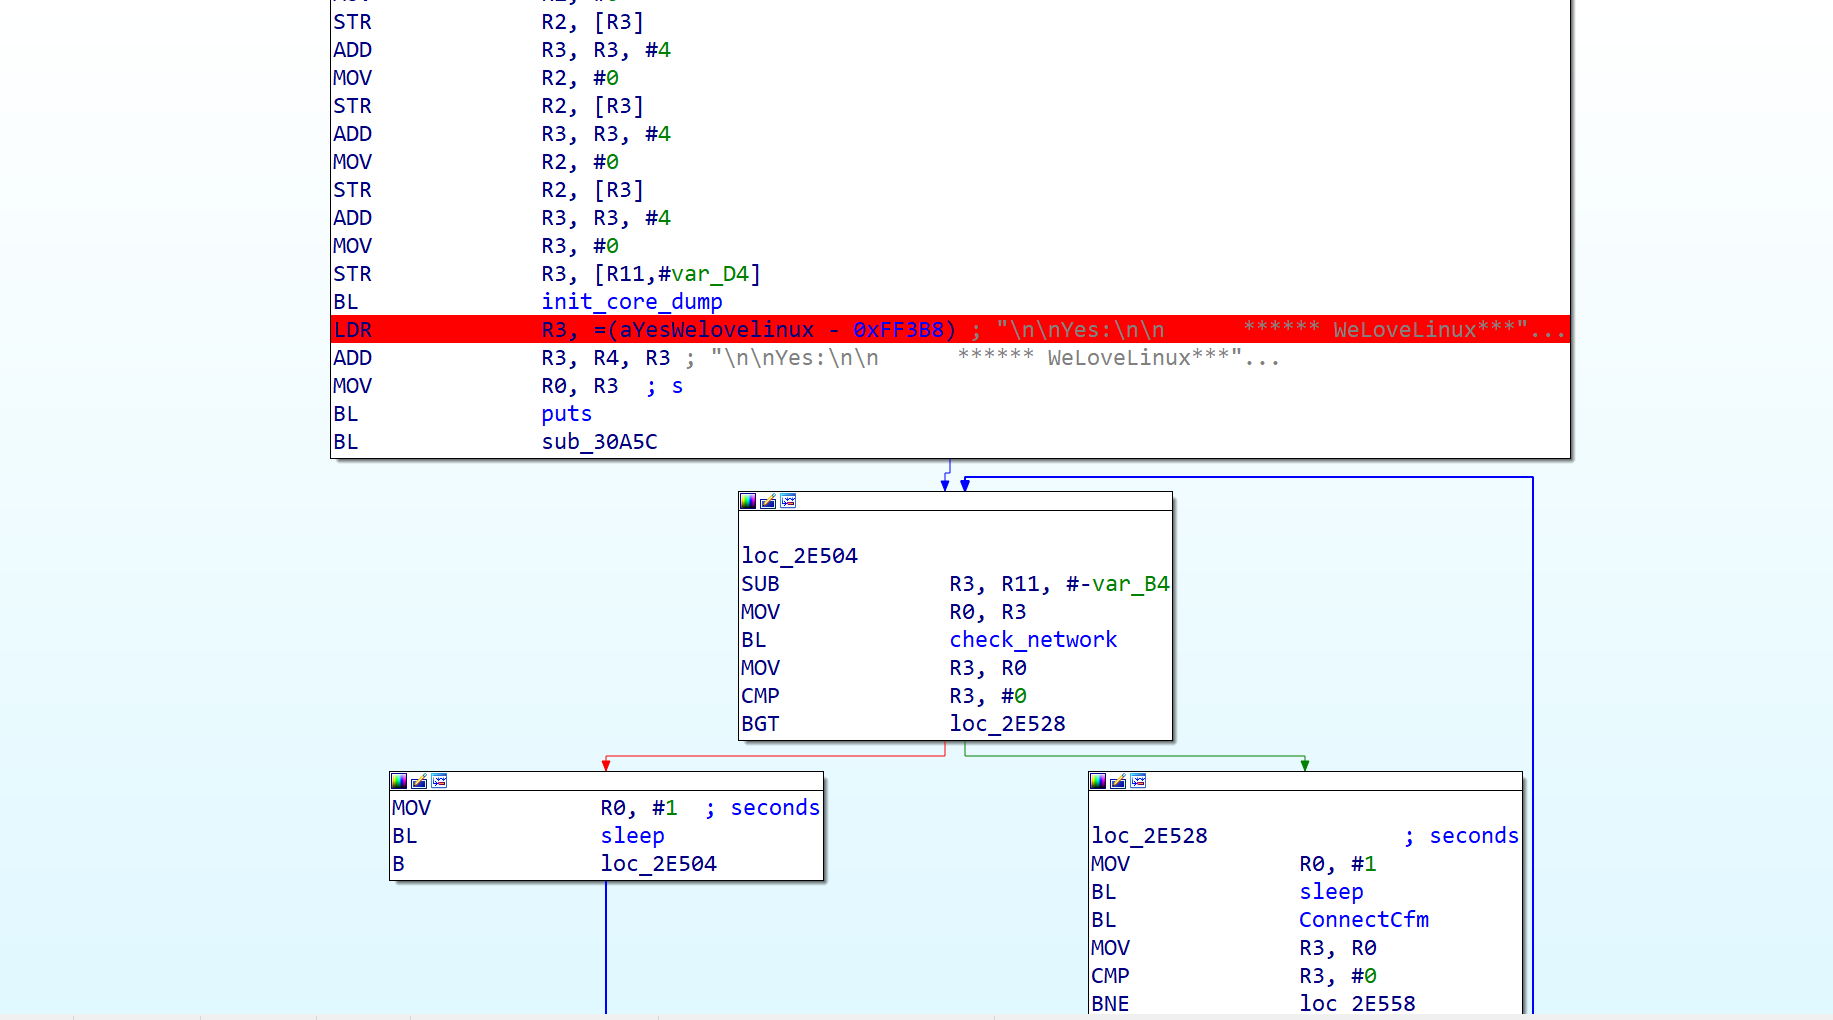Click edit pencil icon on MOV/sleep/B block
1833x1020 pixels.
pos(419,781)
